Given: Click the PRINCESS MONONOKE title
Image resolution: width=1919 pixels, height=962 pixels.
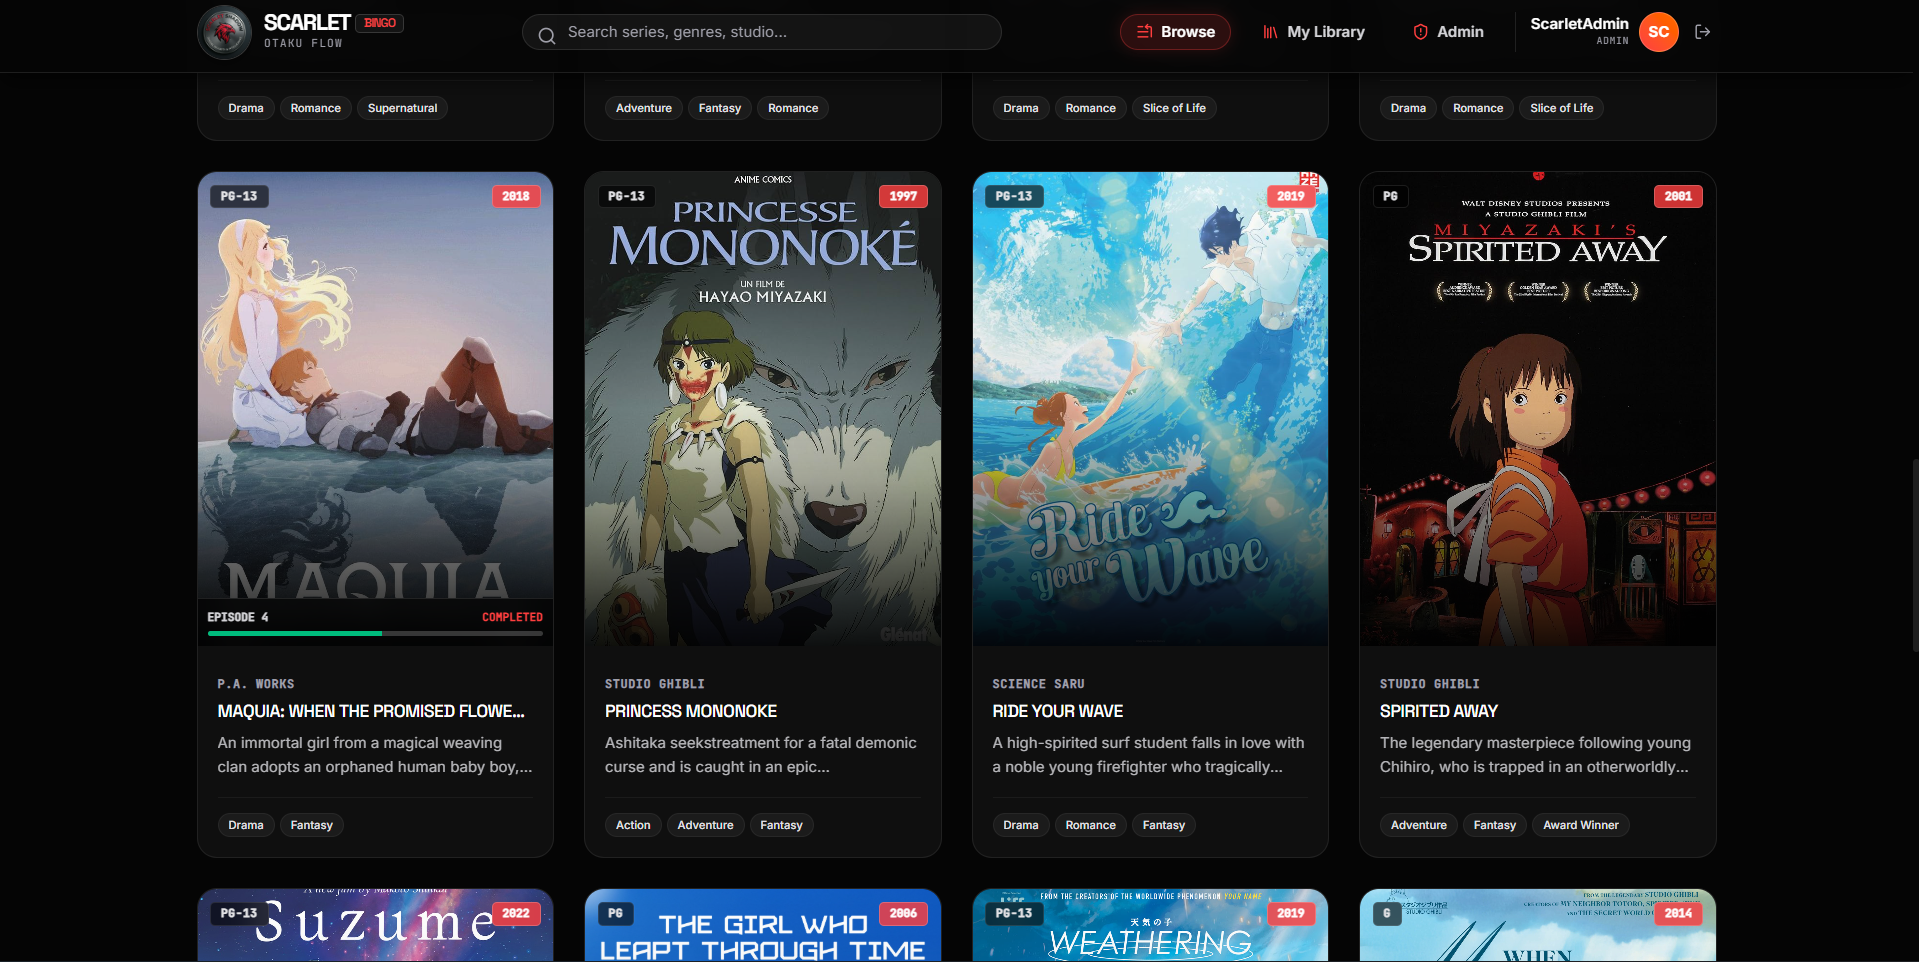Looking at the screenshot, I should coord(691,711).
